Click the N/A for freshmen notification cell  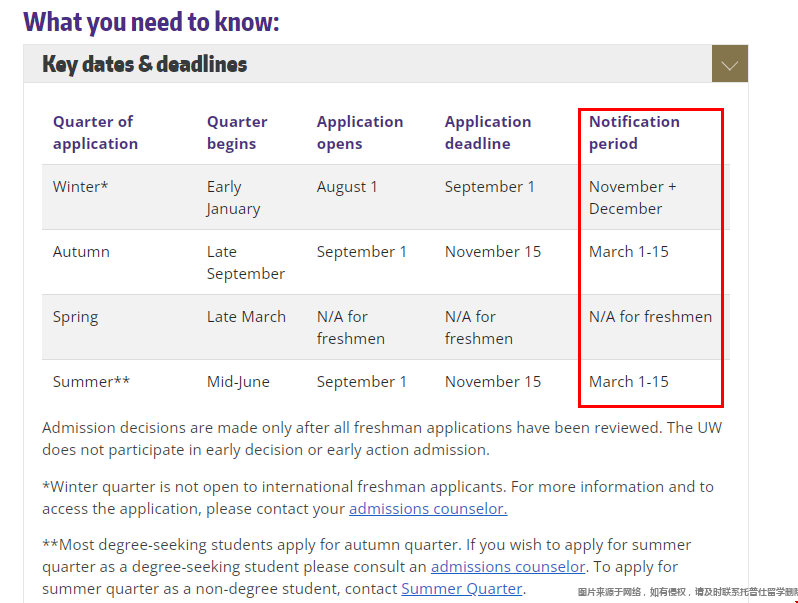(x=650, y=317)
